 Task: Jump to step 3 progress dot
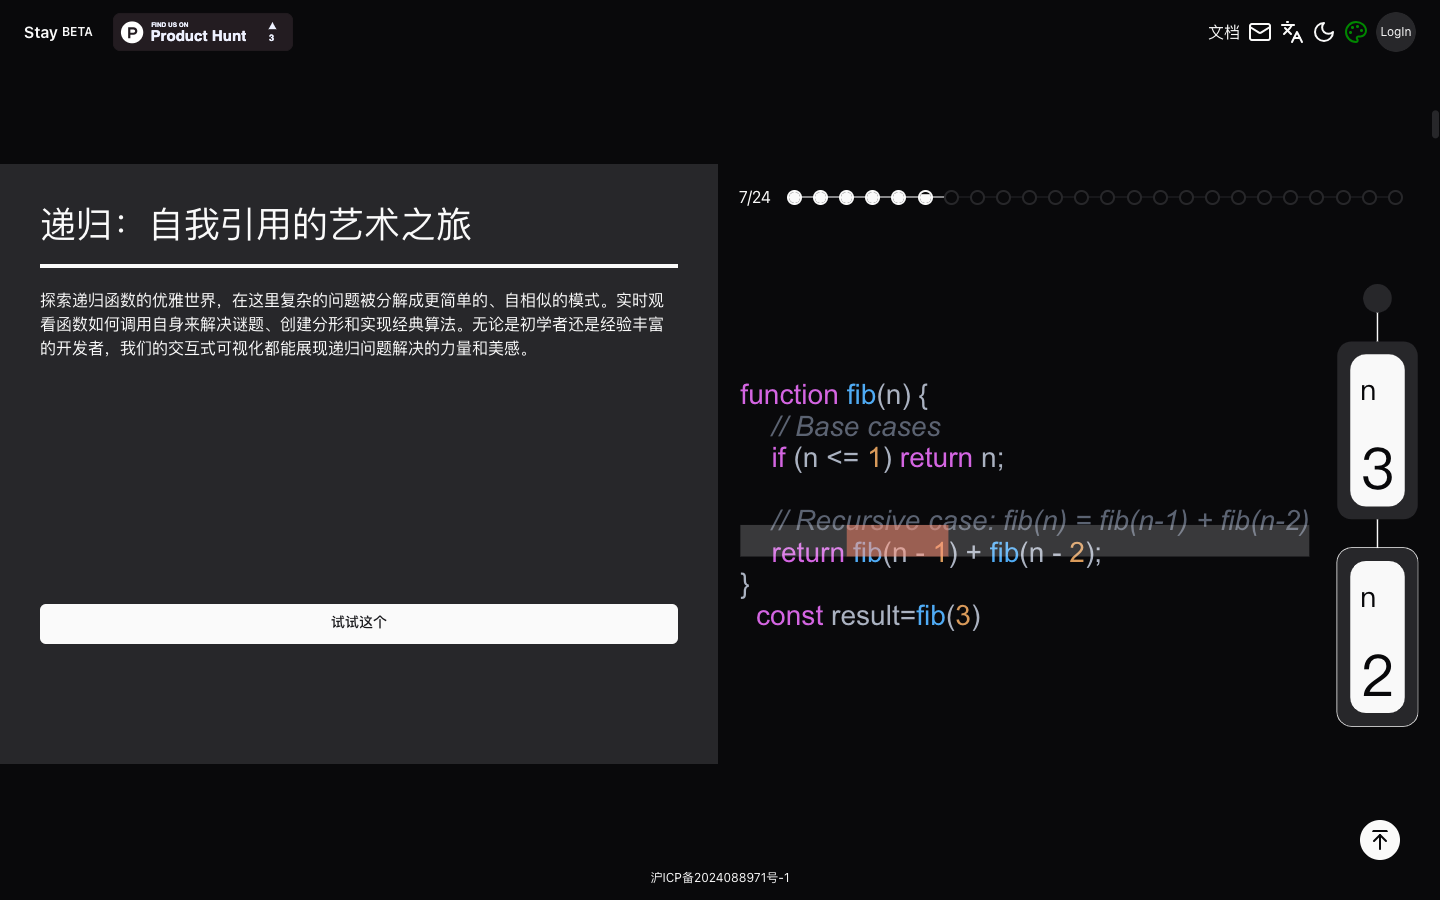point(846,198)
